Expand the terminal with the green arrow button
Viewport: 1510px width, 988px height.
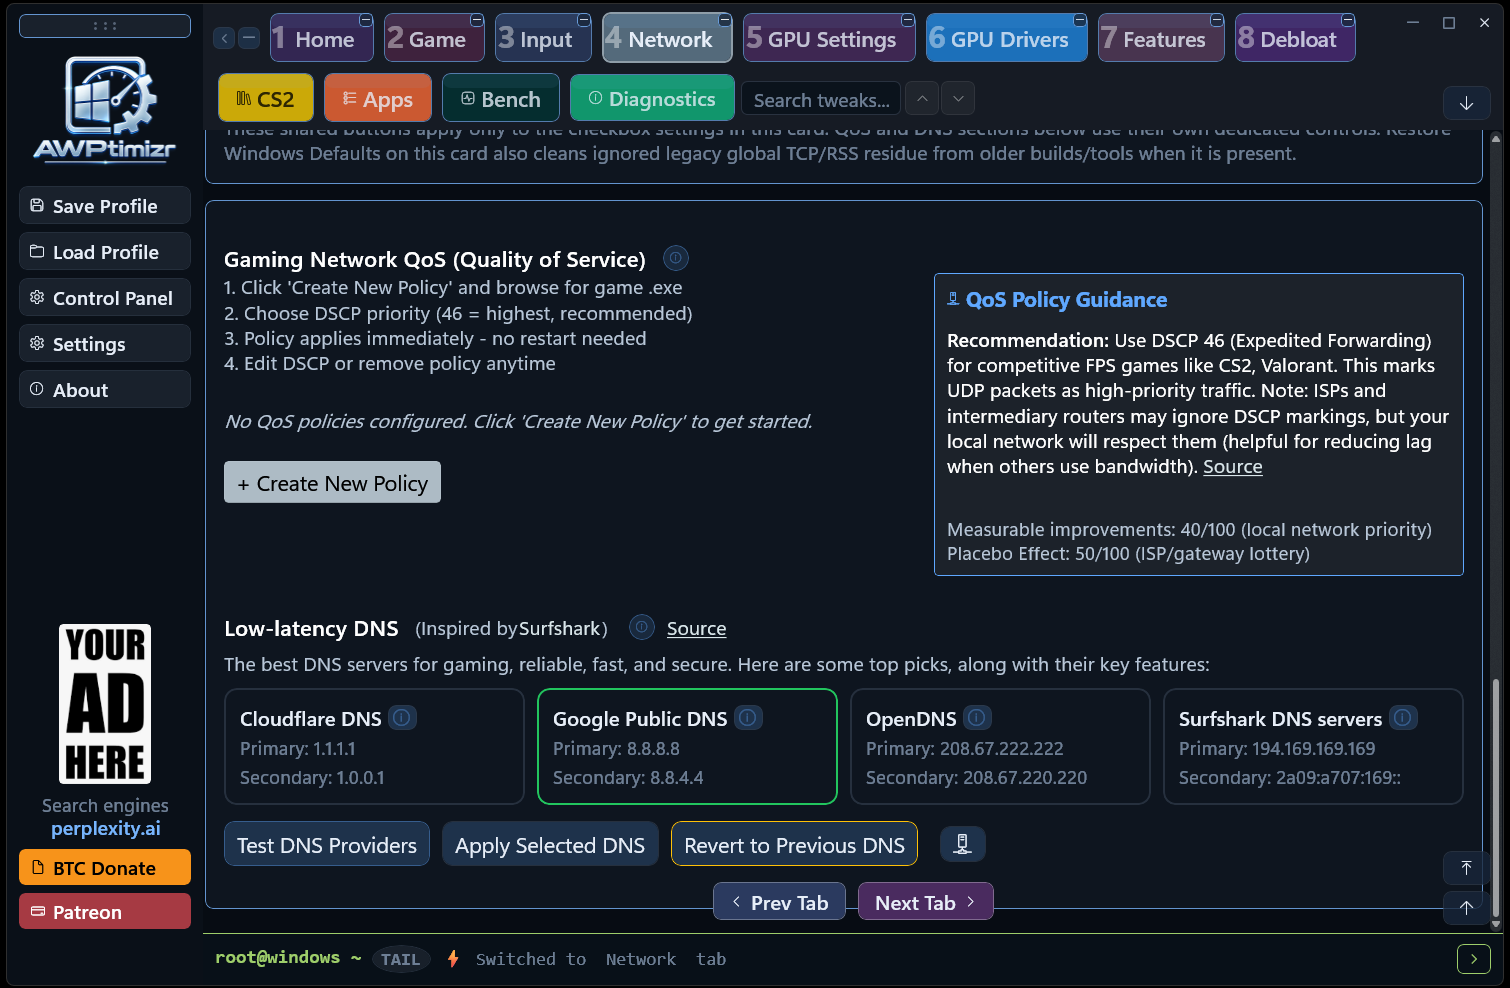tap(1474, 959)
